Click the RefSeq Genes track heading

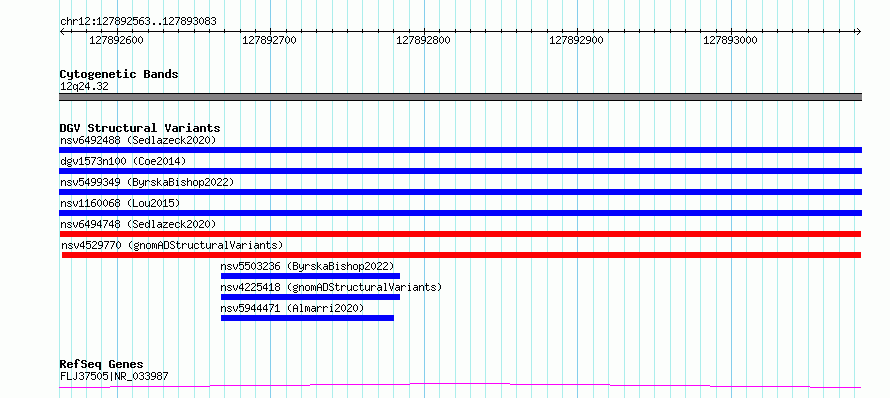101,364
